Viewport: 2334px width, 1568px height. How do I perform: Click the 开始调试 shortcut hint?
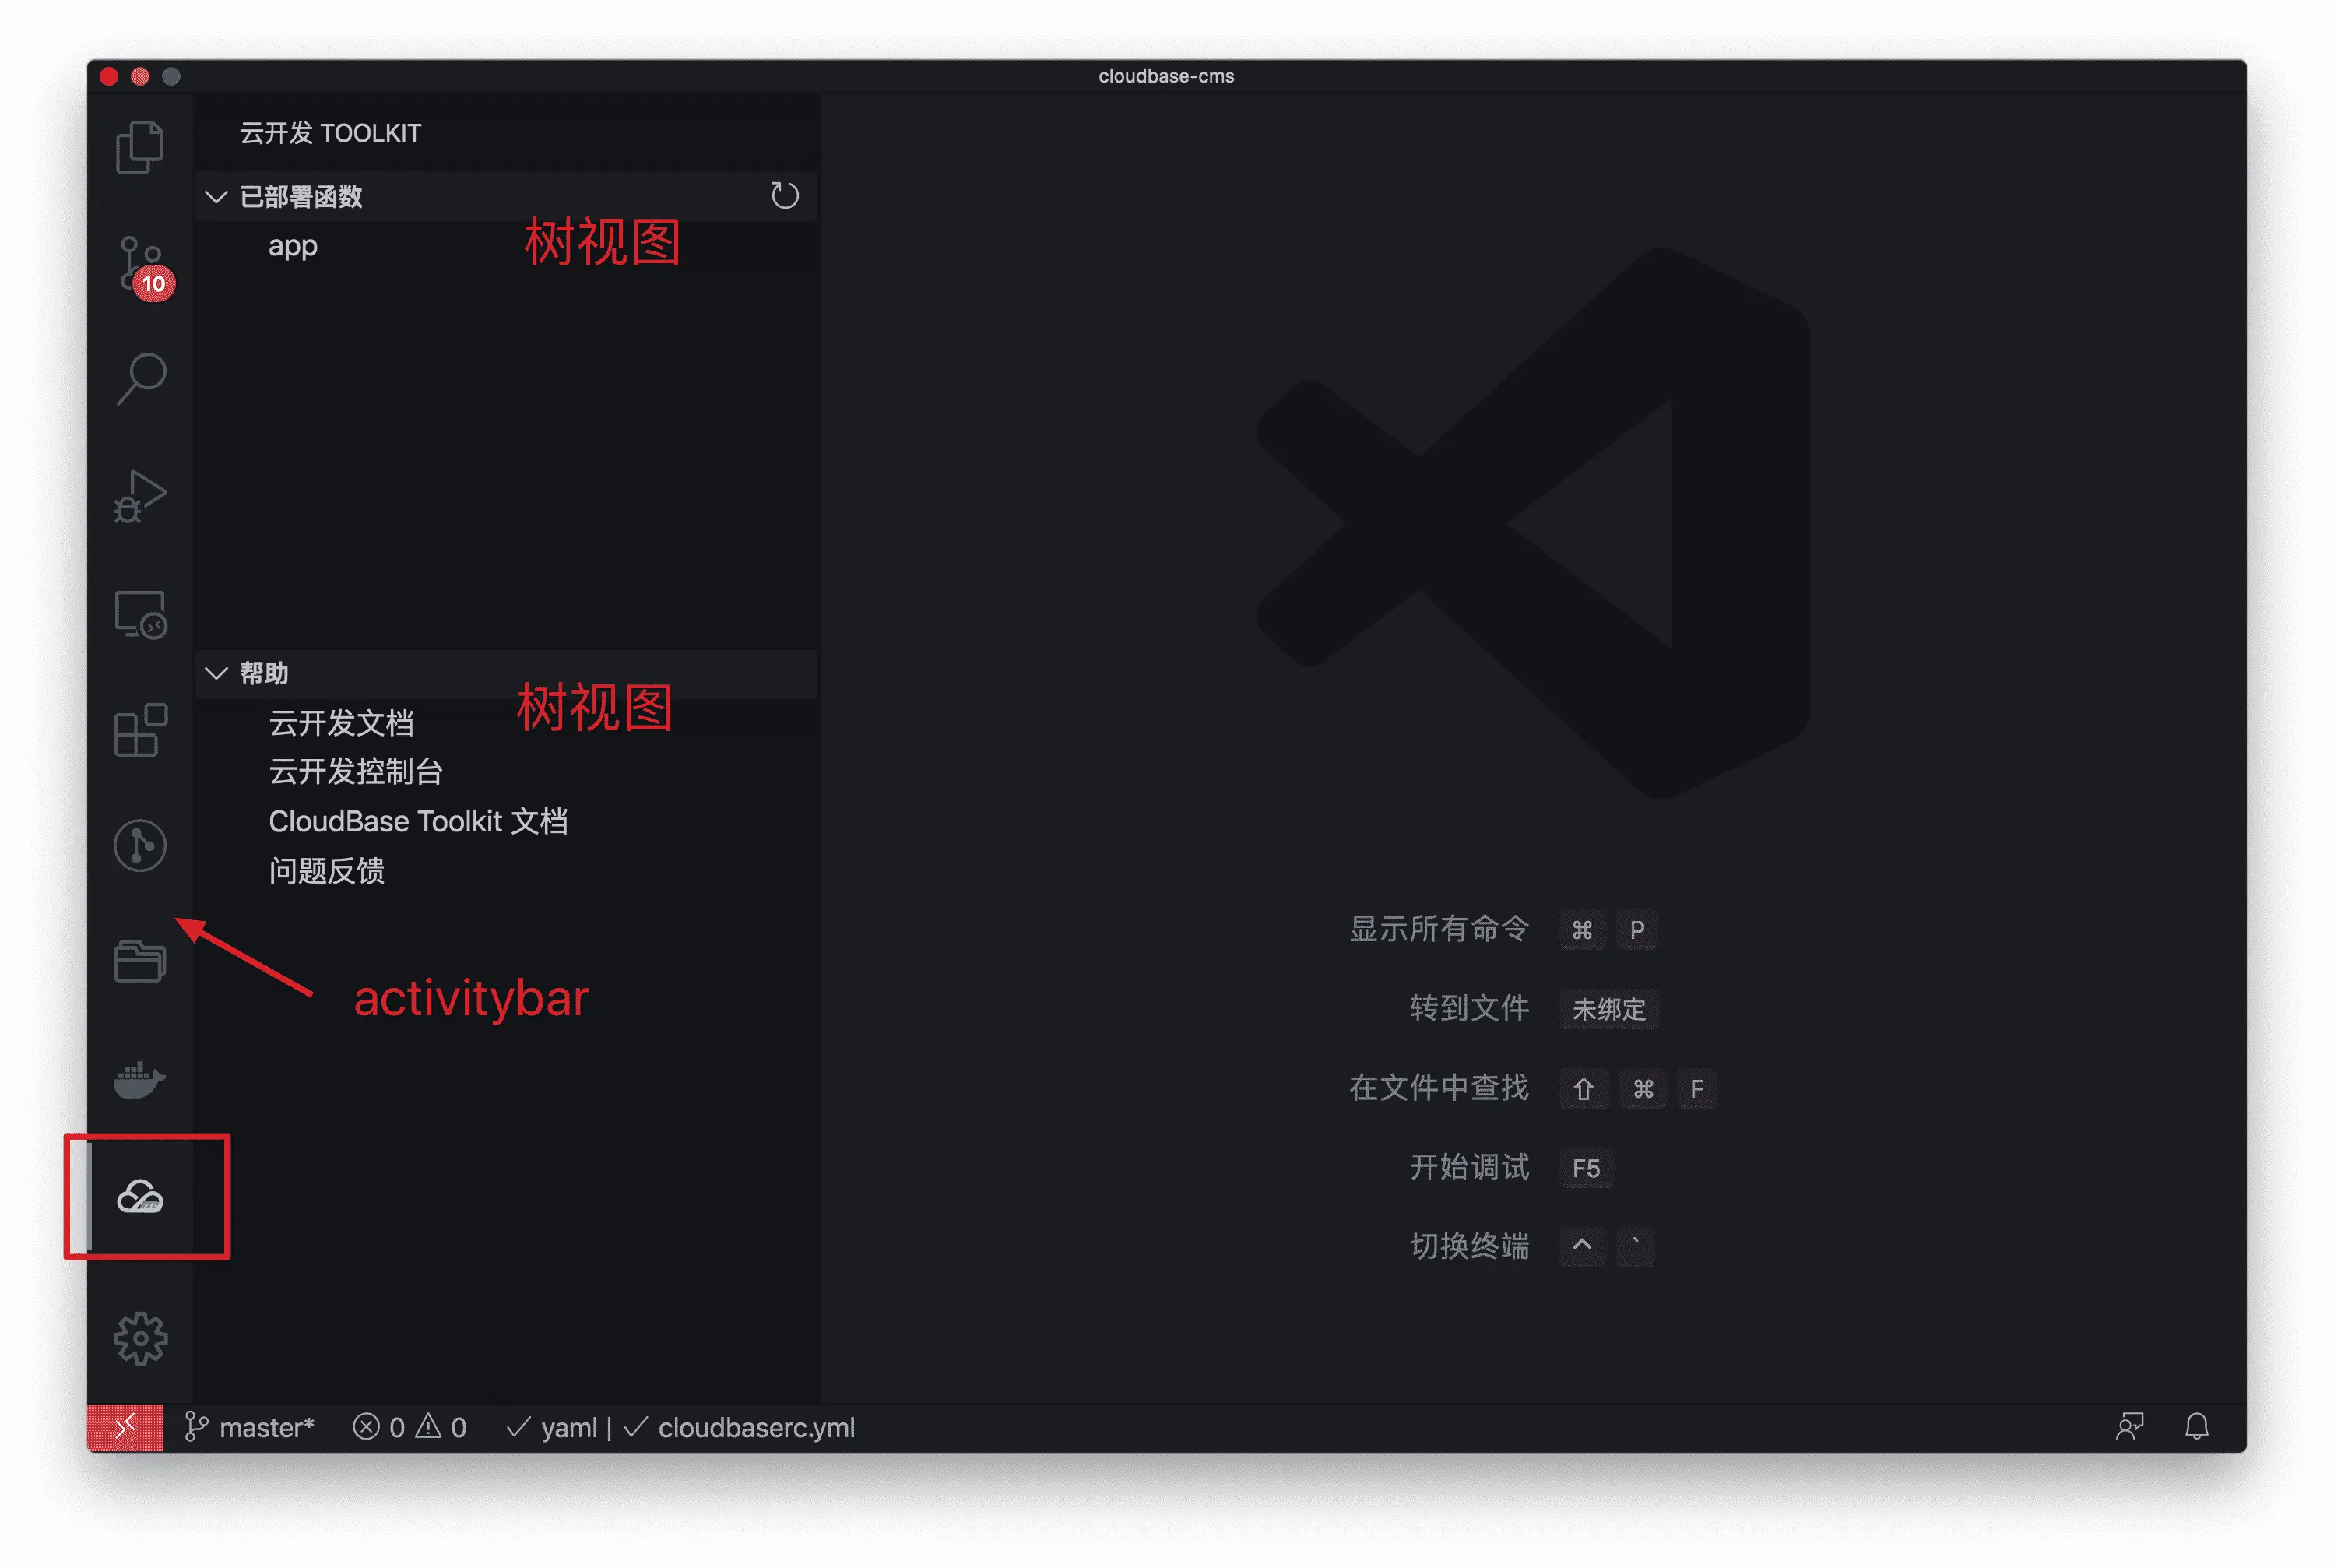point(1469,1167)
